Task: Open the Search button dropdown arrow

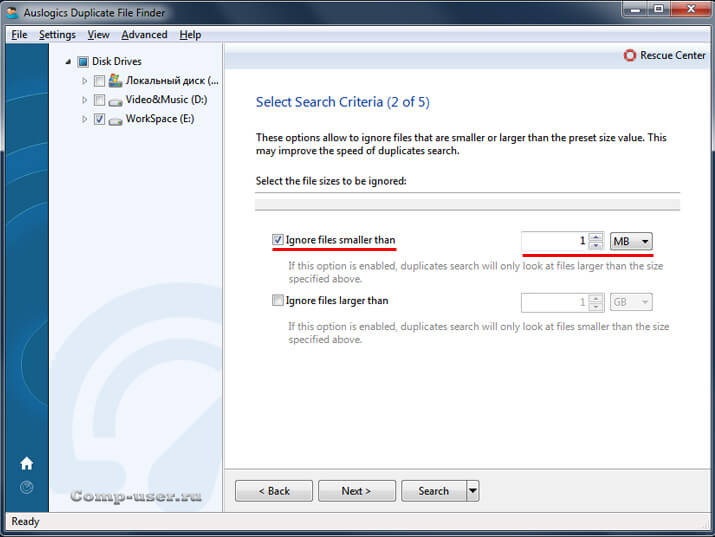Action: click(x=472, y=491)
